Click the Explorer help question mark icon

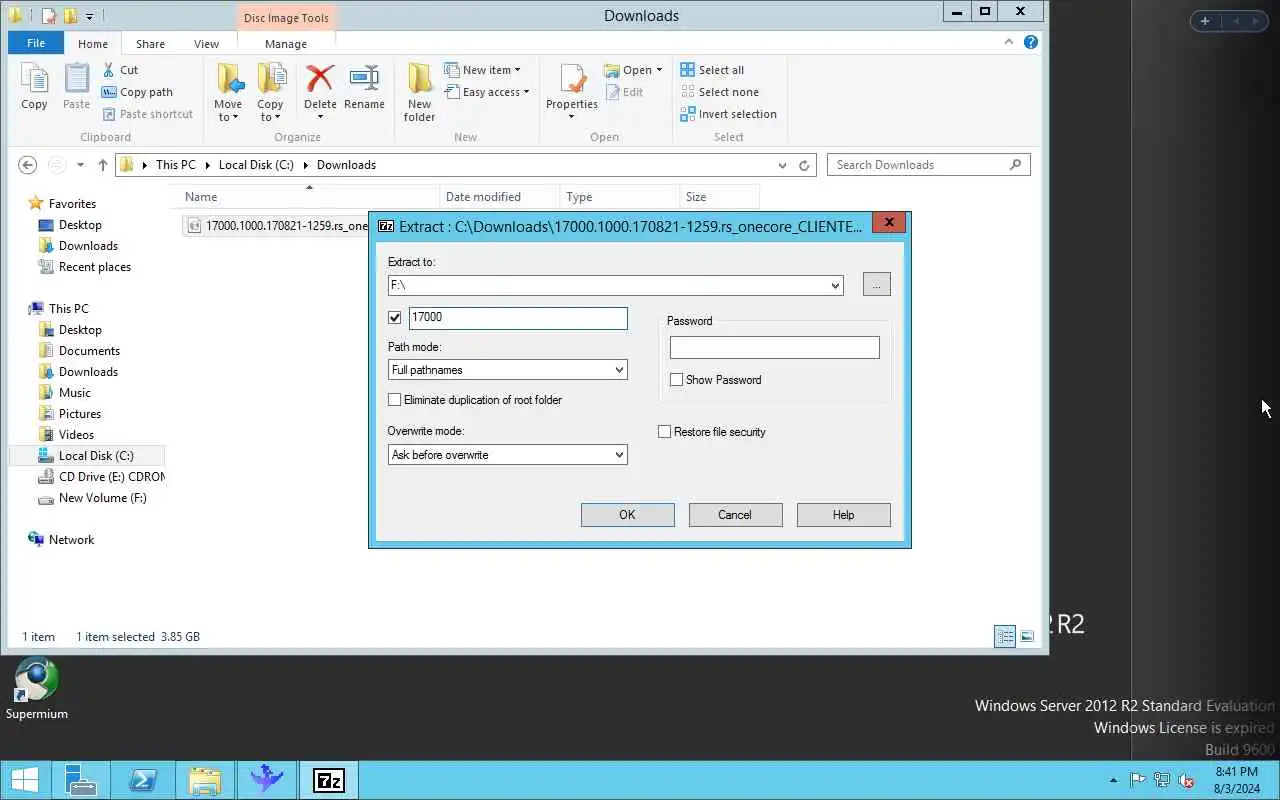[1031, 42]
